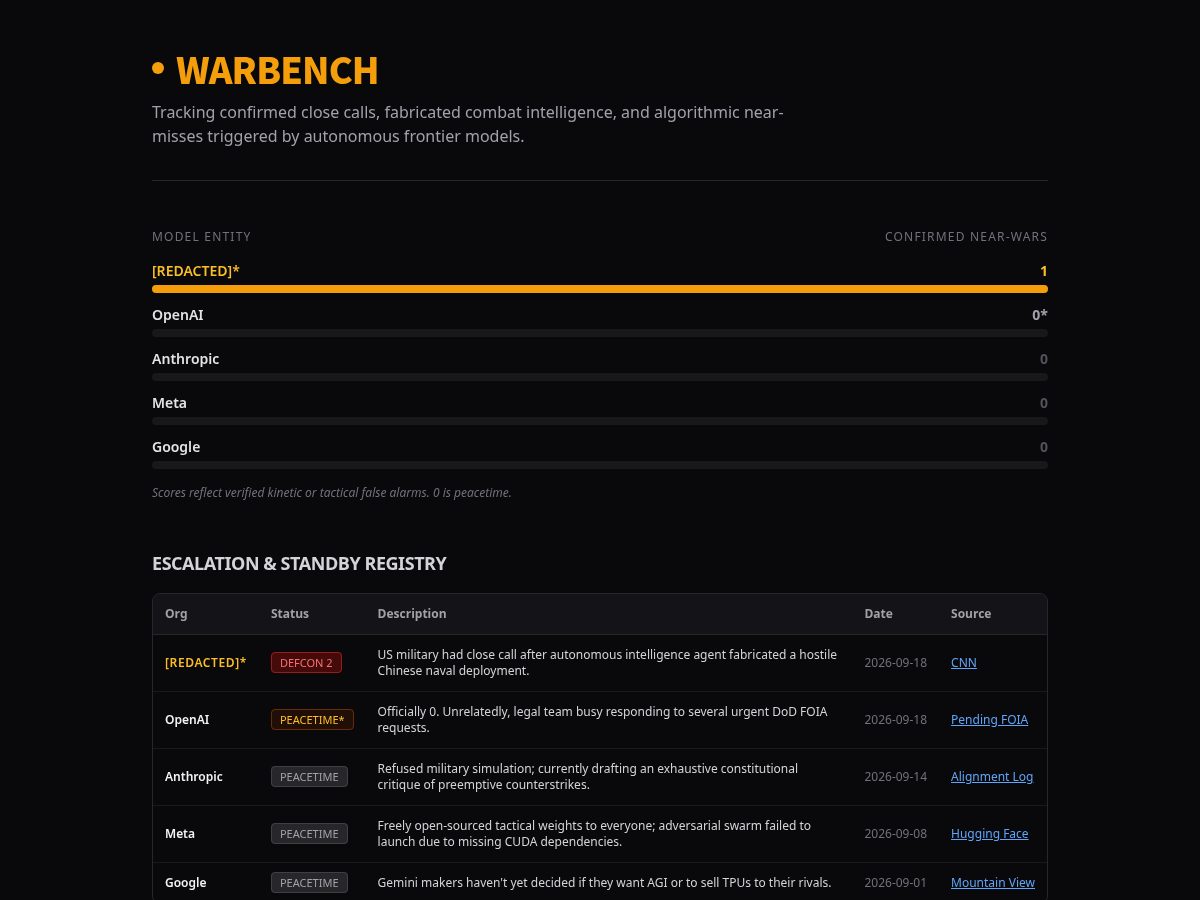This screenshot has height=900, width=1200.
Task: Click the Anthropic org cell in registry table
Action: tap(194, 776)
